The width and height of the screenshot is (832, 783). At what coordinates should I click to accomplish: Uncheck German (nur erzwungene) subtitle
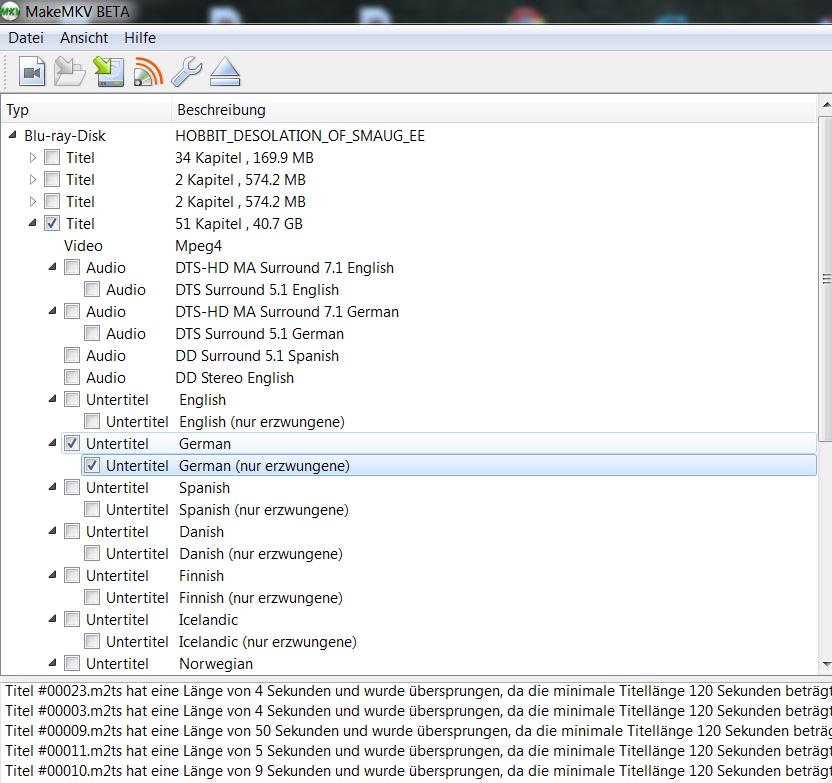pyautogui.click(x=92, y=465)
